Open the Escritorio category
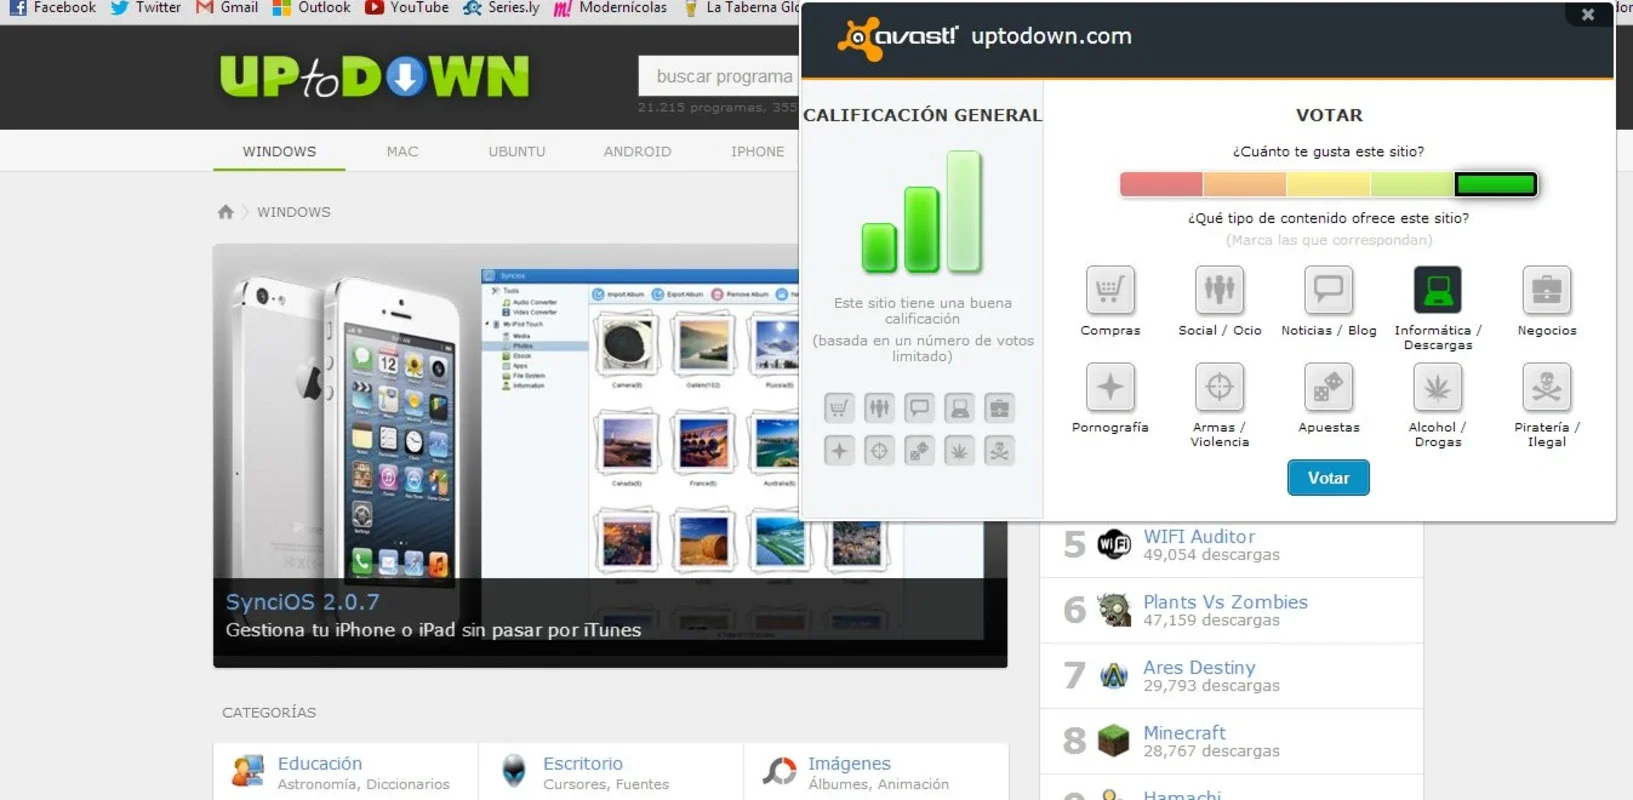Viewport: 1633px width, 800px height. coord(583,764)
